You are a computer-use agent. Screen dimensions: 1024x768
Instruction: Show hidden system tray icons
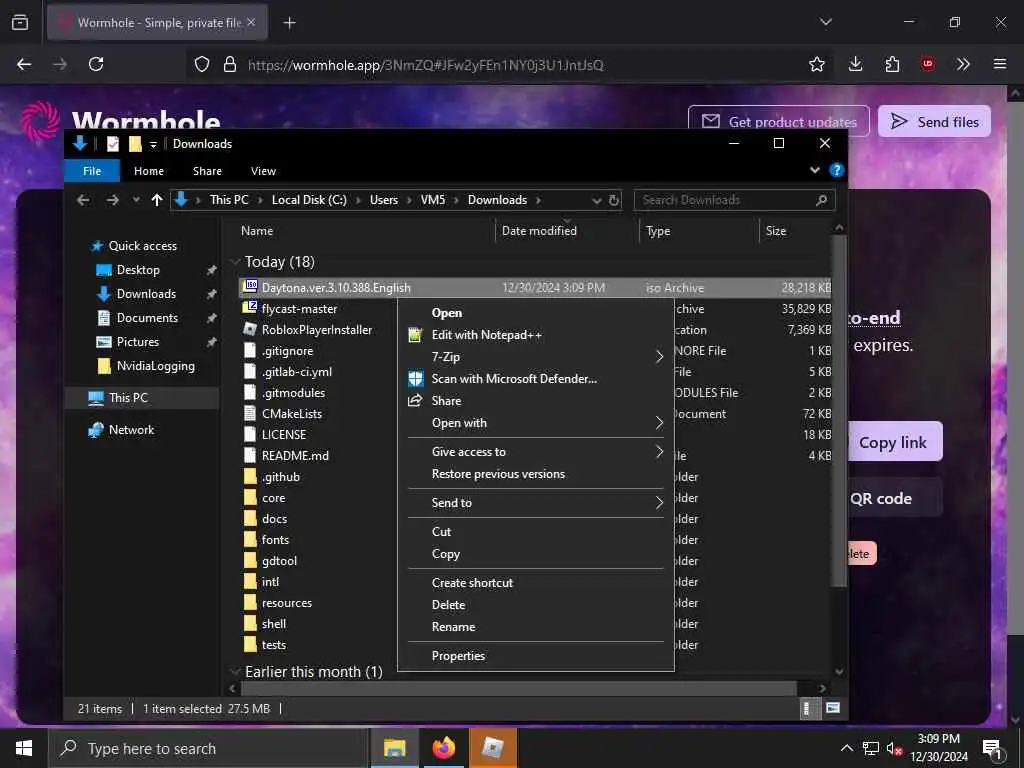click(x=846, y=748)
